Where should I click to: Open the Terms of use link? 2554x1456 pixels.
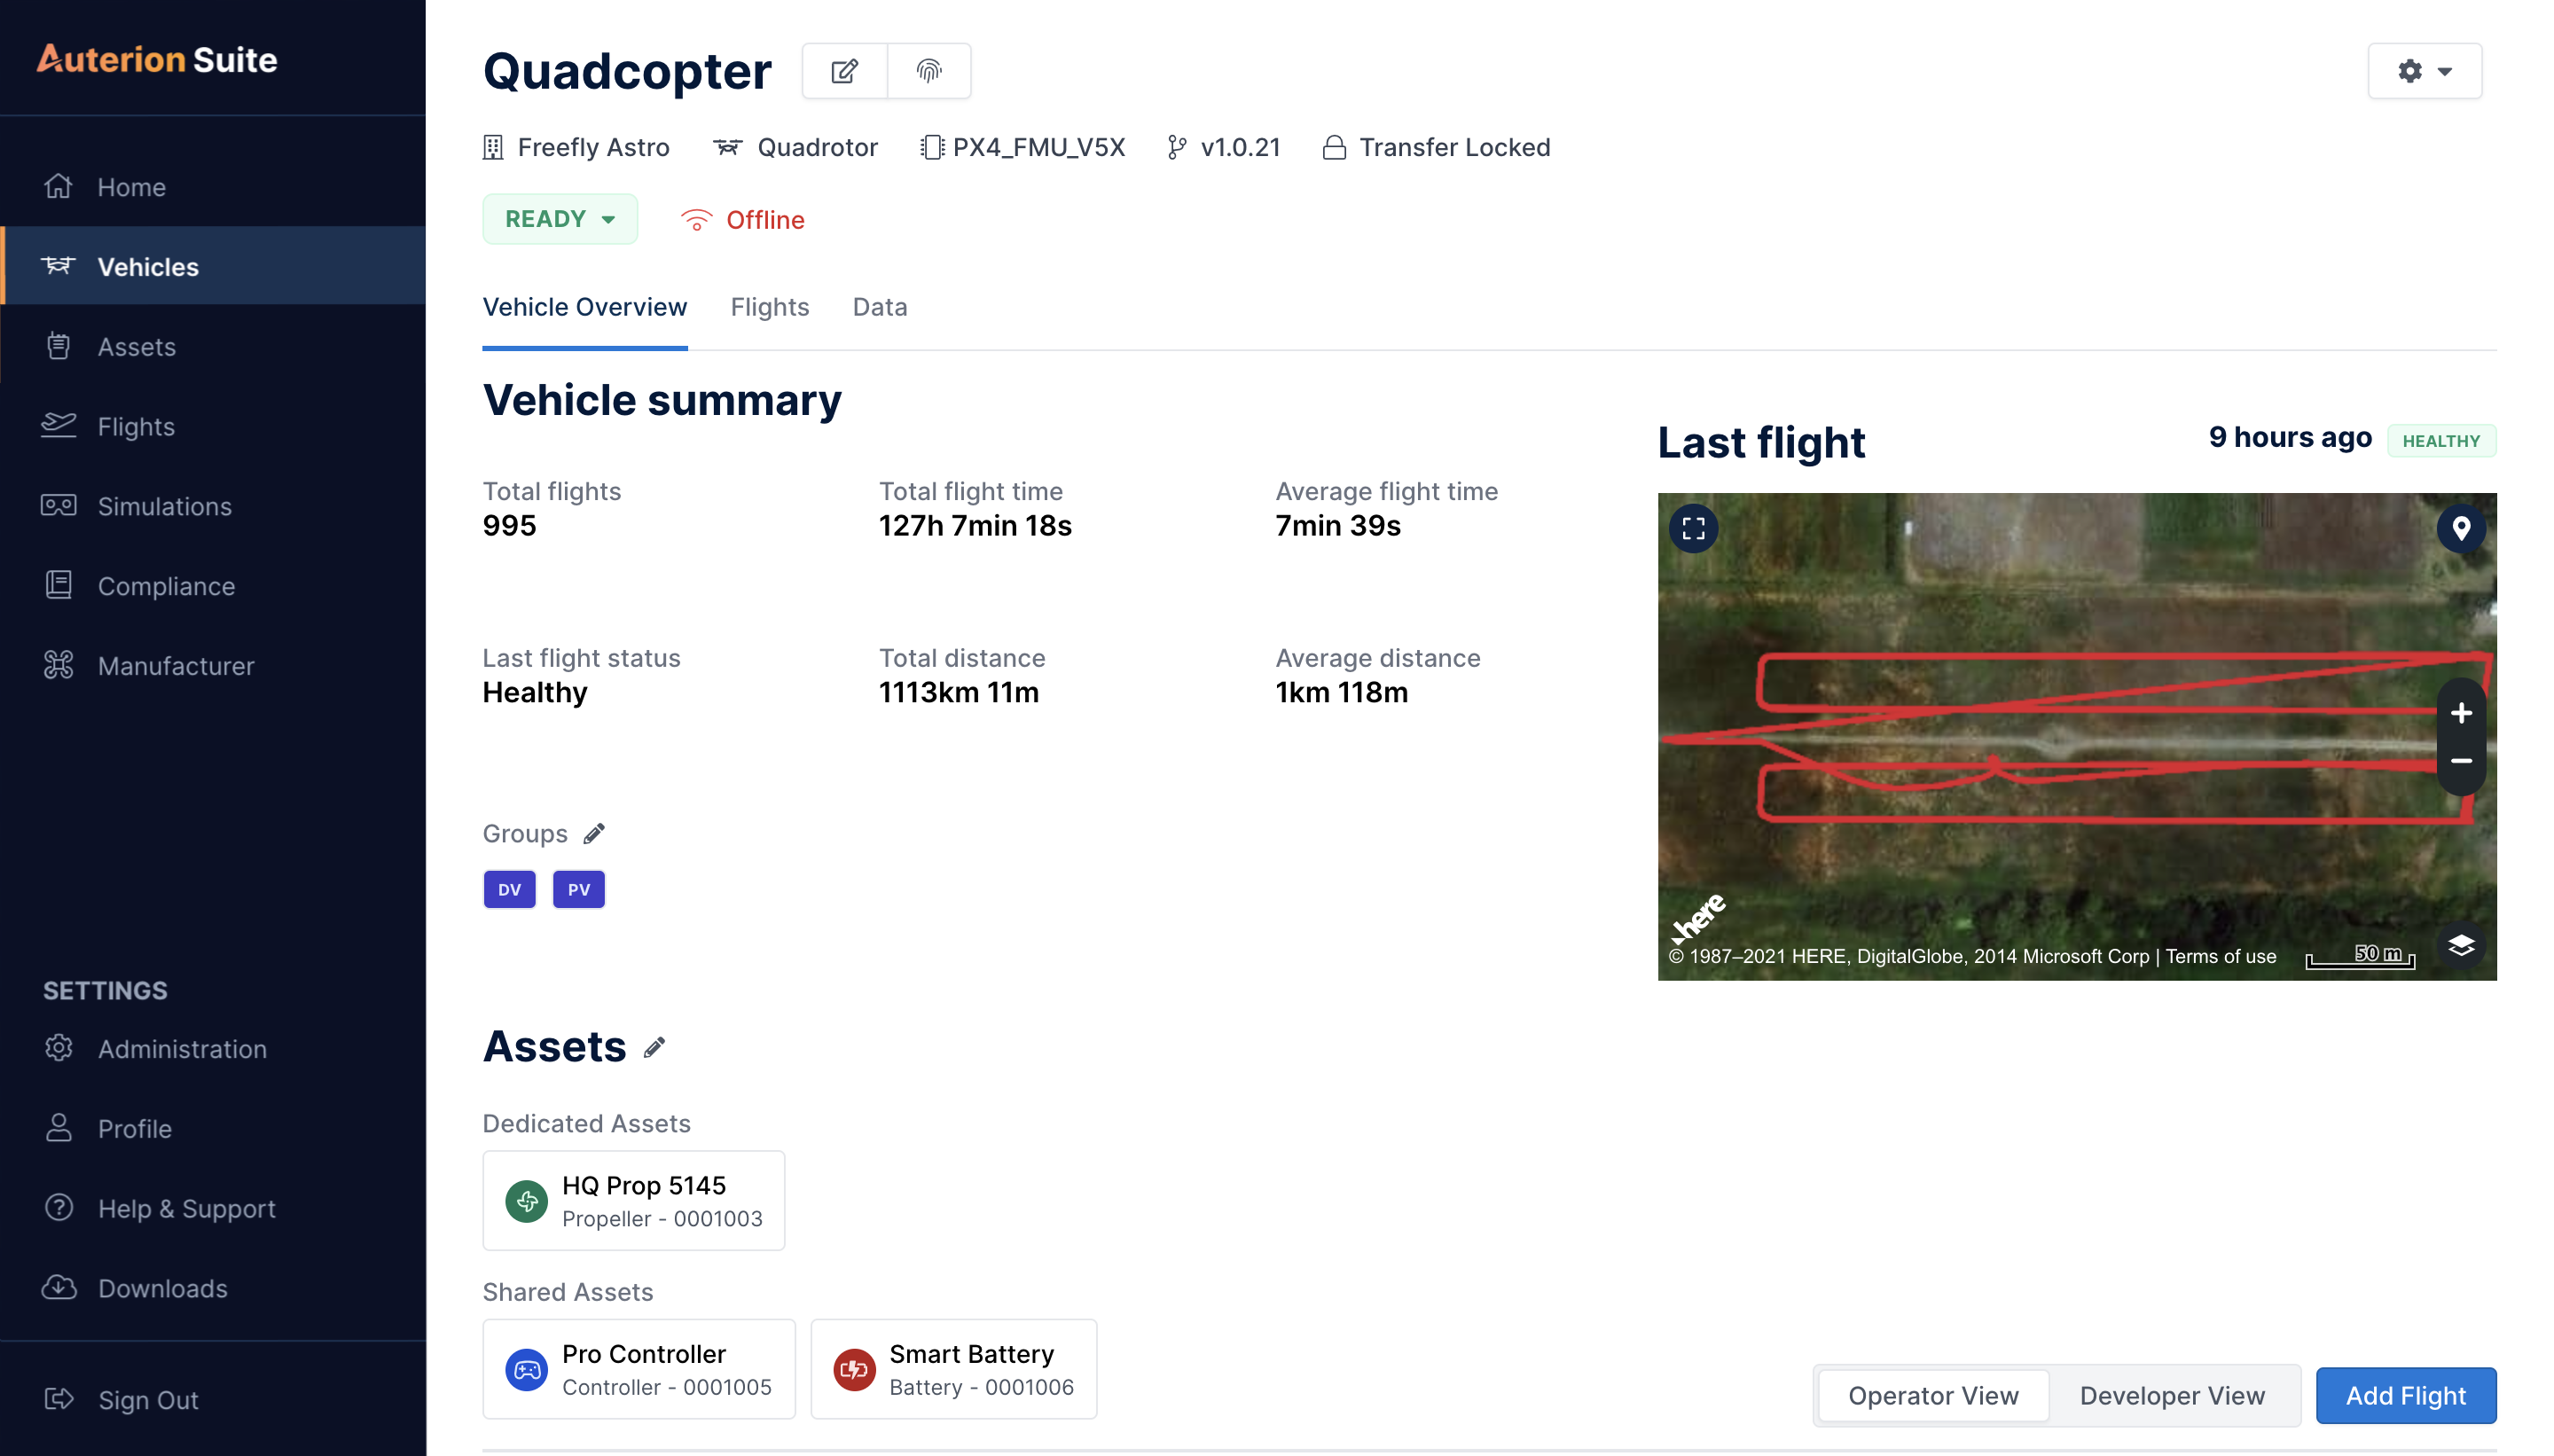coord(2221,956)
